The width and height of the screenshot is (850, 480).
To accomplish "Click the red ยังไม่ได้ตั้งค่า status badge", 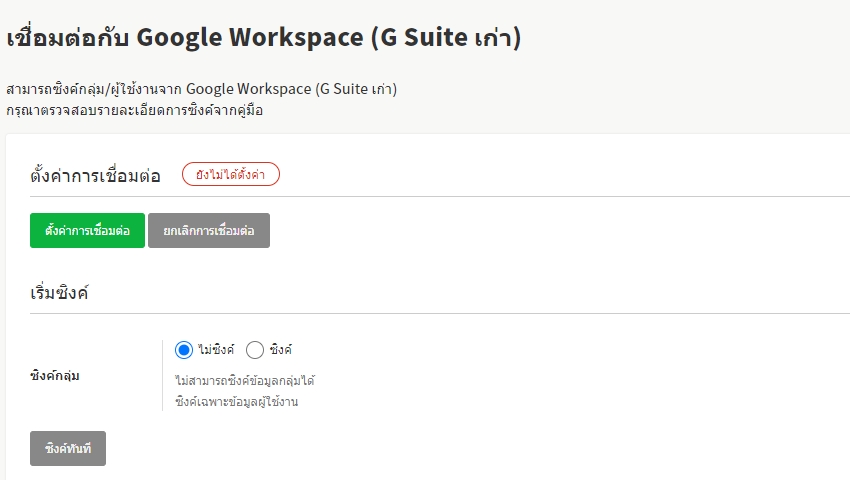I will coord(230,174).
